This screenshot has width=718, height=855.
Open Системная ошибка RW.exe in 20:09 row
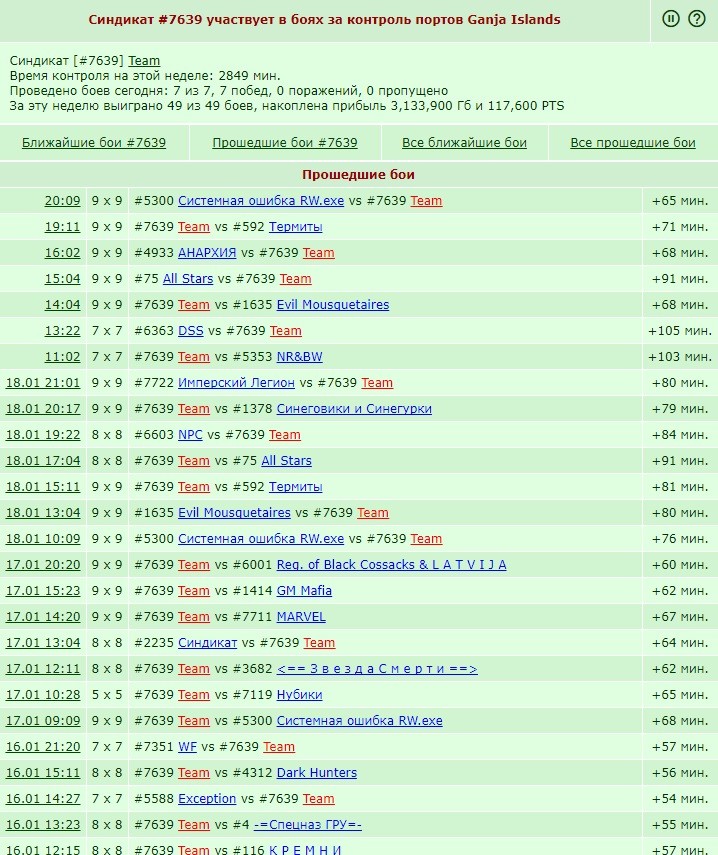point(261,201)
